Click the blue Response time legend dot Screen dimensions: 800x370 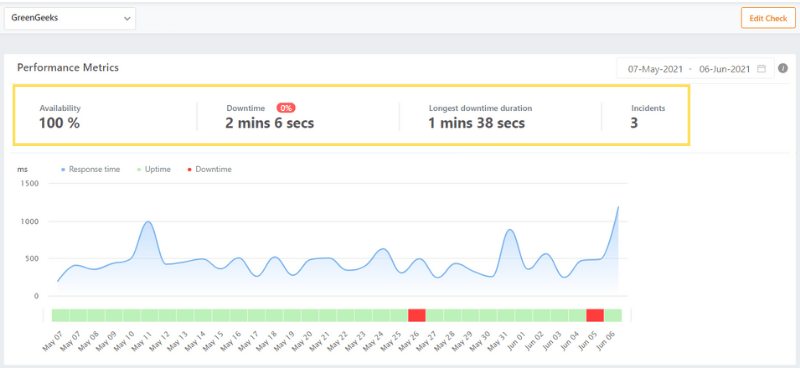point(63,169)
